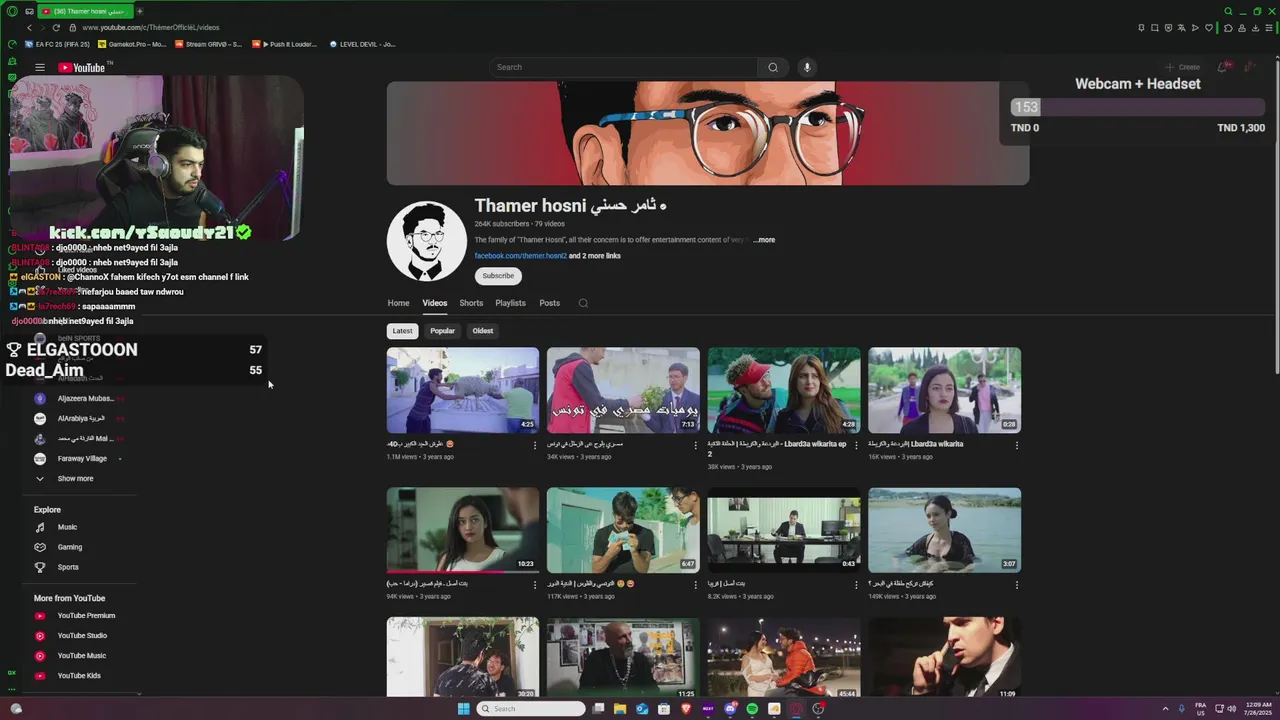1280x720 pixels.
Task: Open more options for 1.1M views video
Action: (x=535, y=445)
